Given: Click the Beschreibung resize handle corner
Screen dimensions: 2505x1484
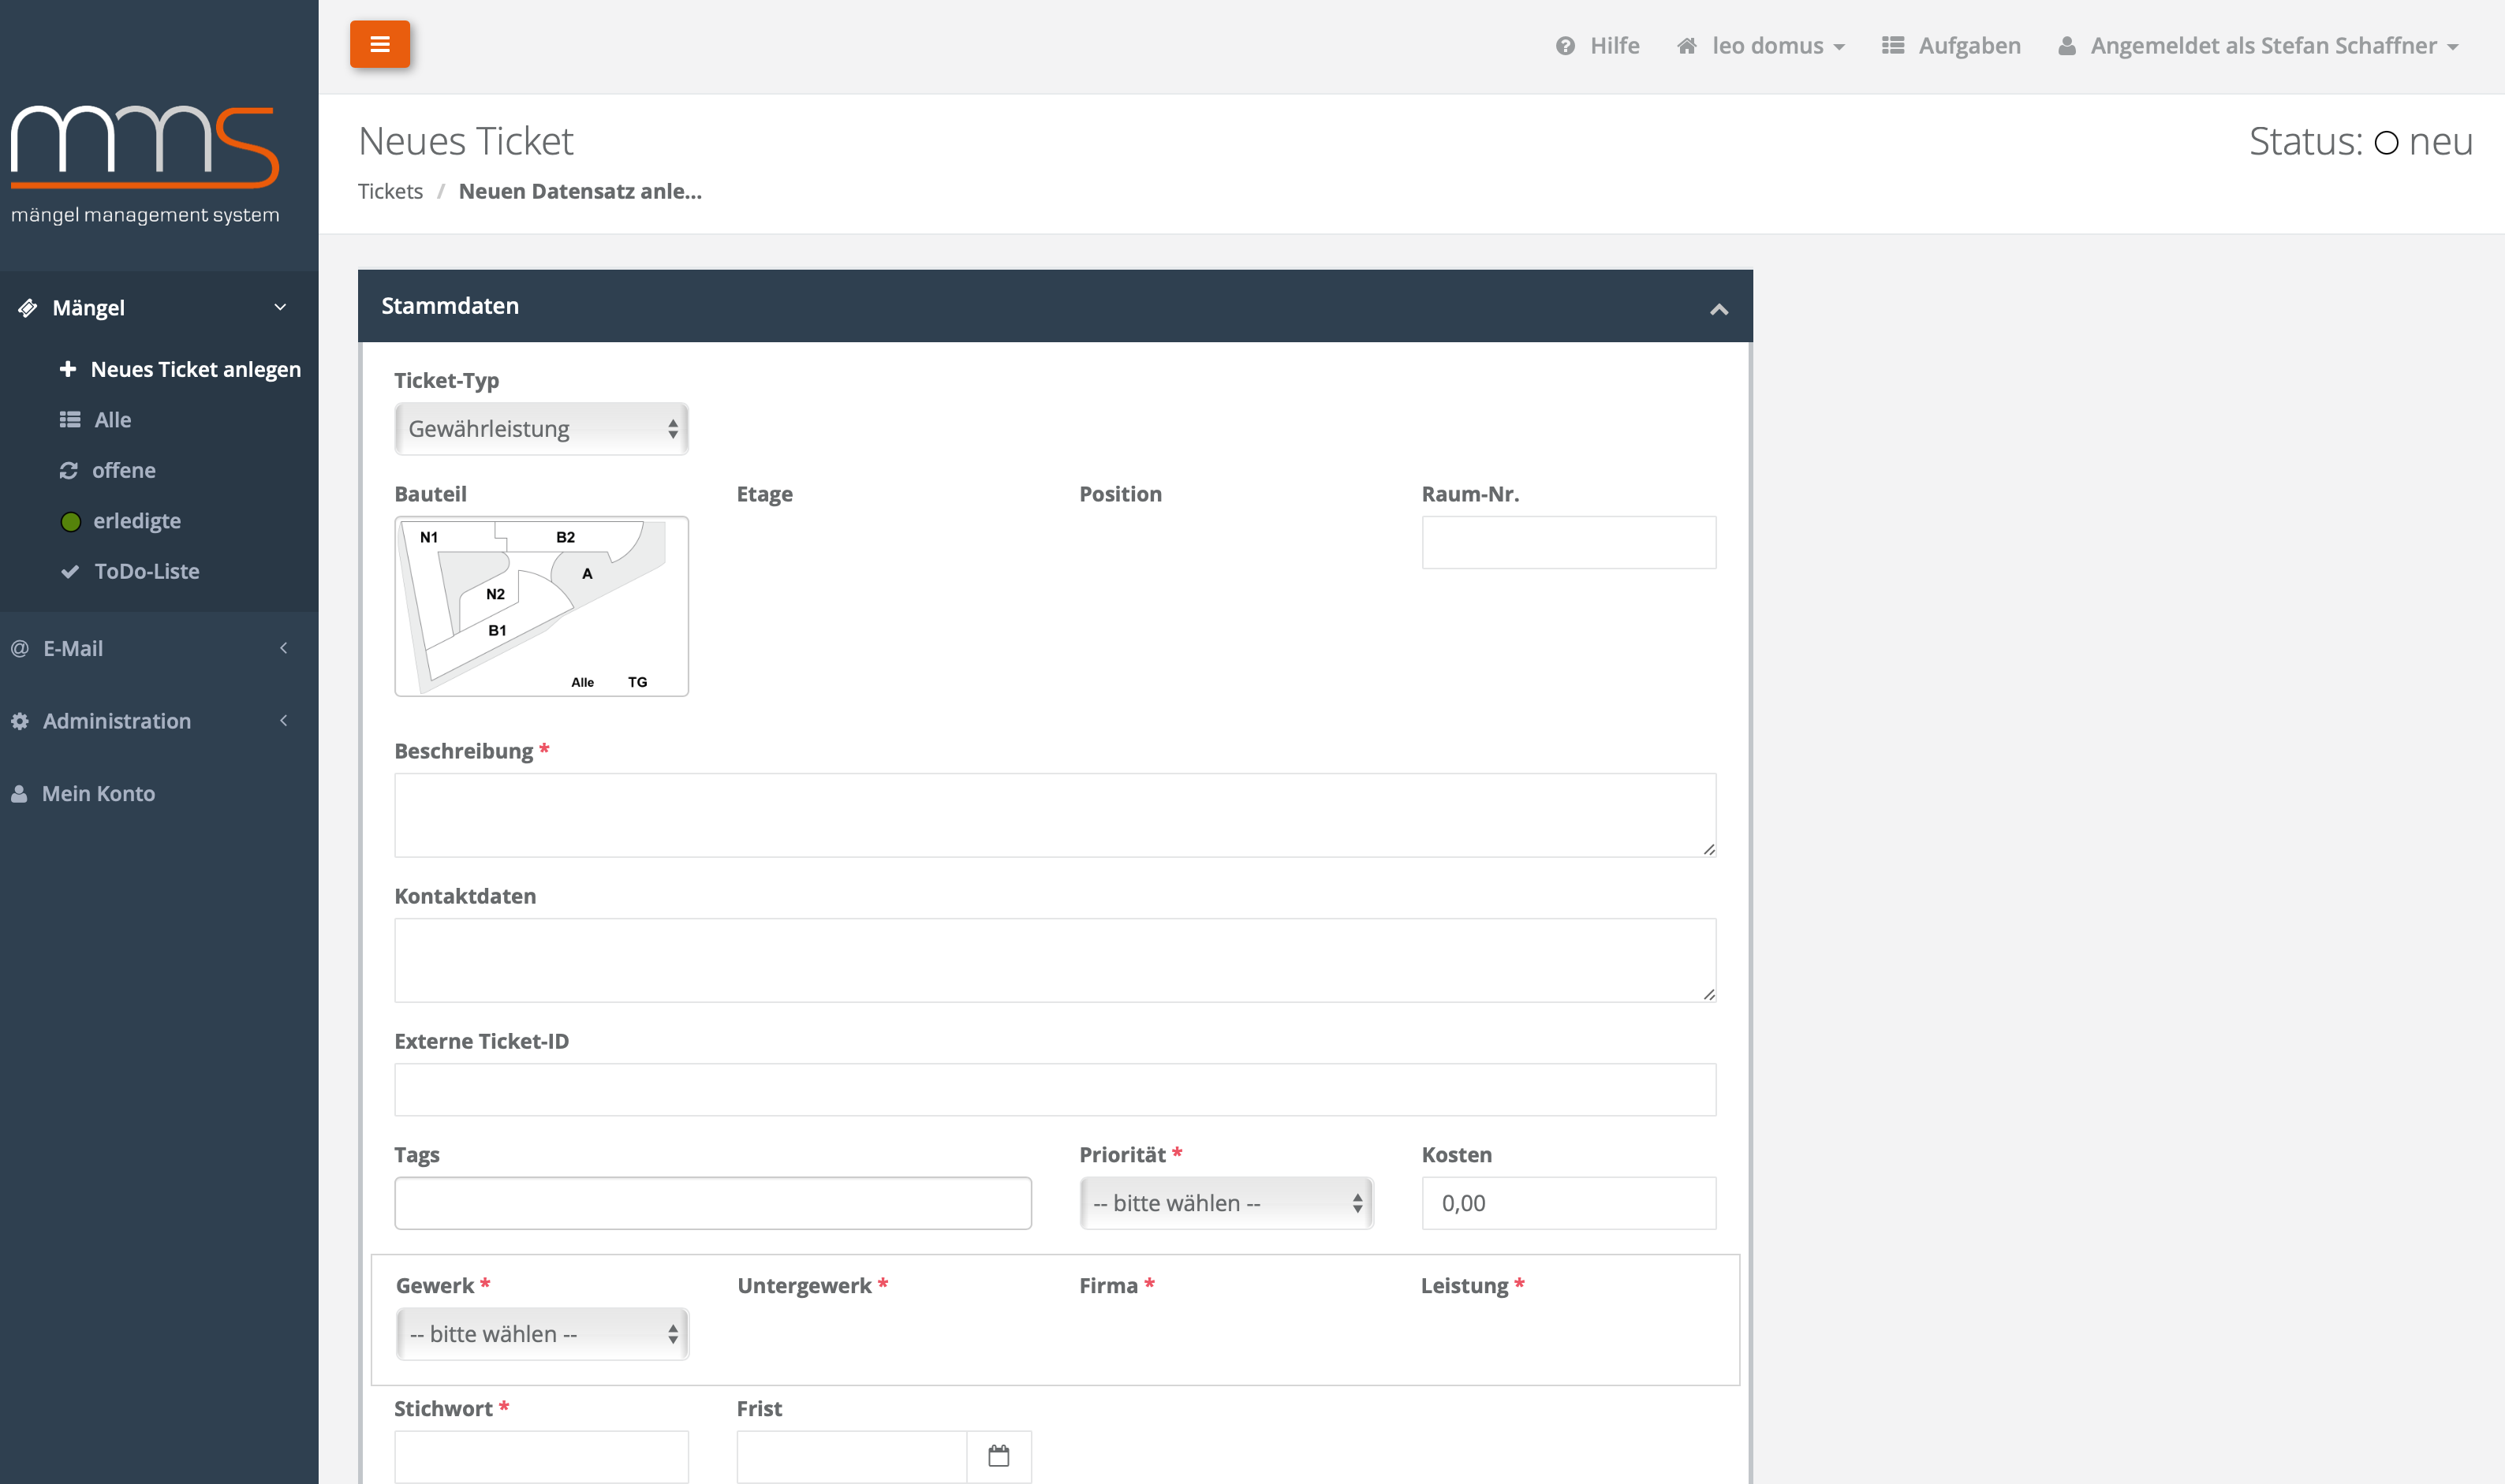Looking at the screenshot, I should coord(1709,849).
